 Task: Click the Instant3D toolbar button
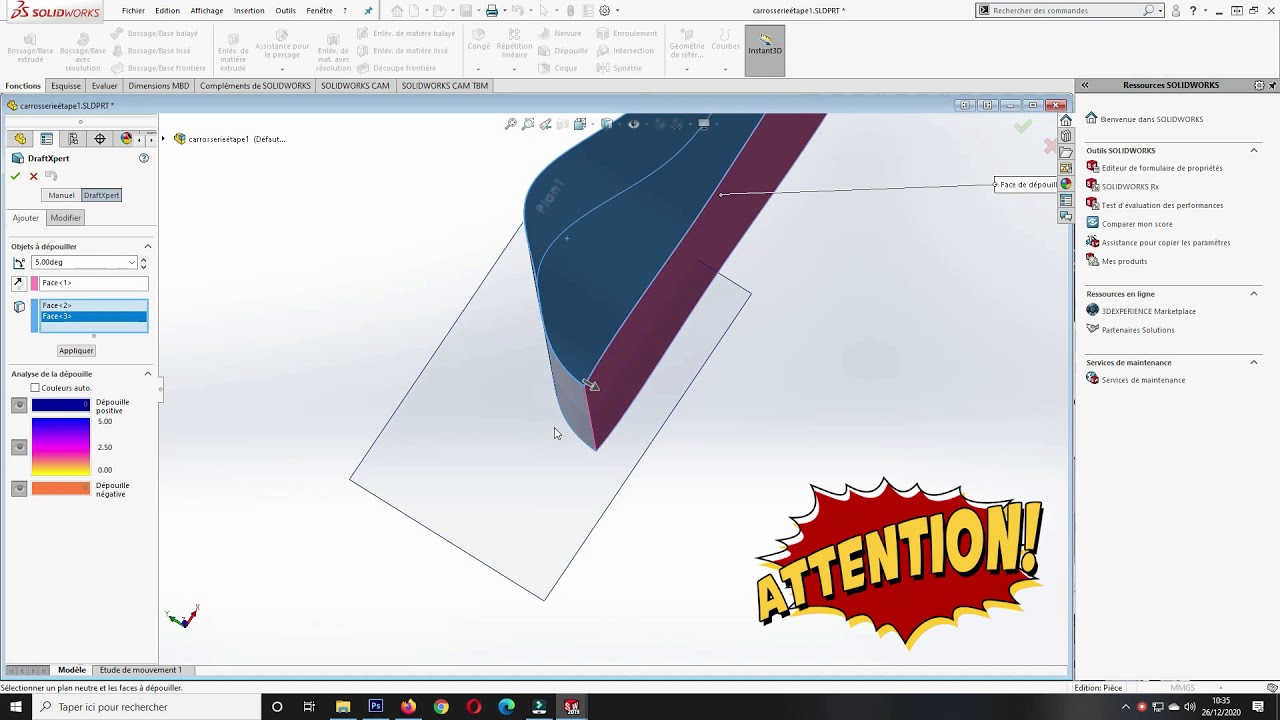pos(765,51)
